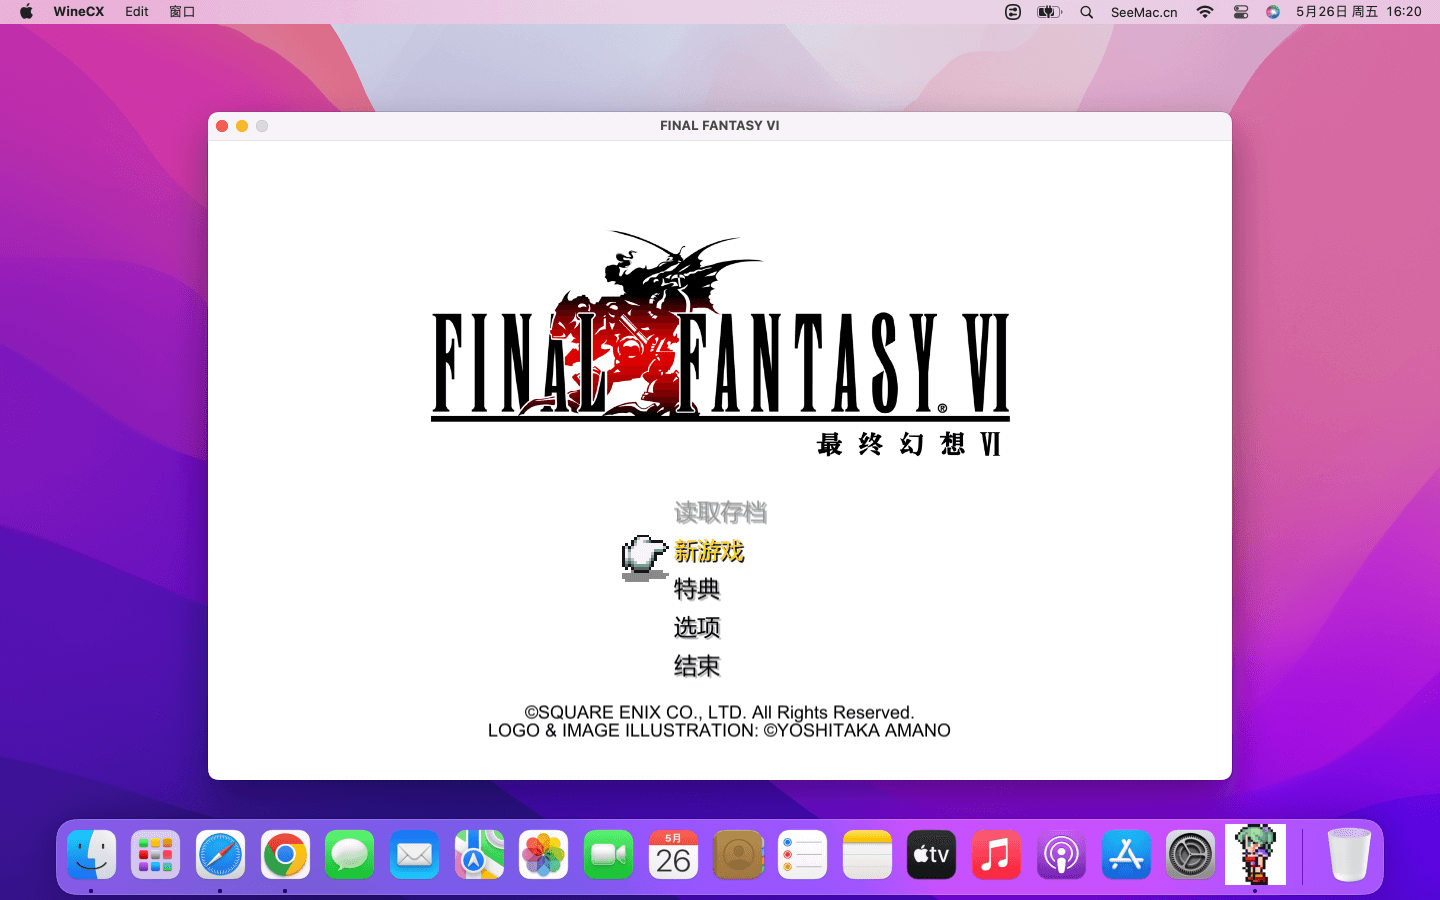The width and height of the screenshot is (1440, 900).
Task: Open 选项 (Options) in game menu
Action: tap(697, 627)
